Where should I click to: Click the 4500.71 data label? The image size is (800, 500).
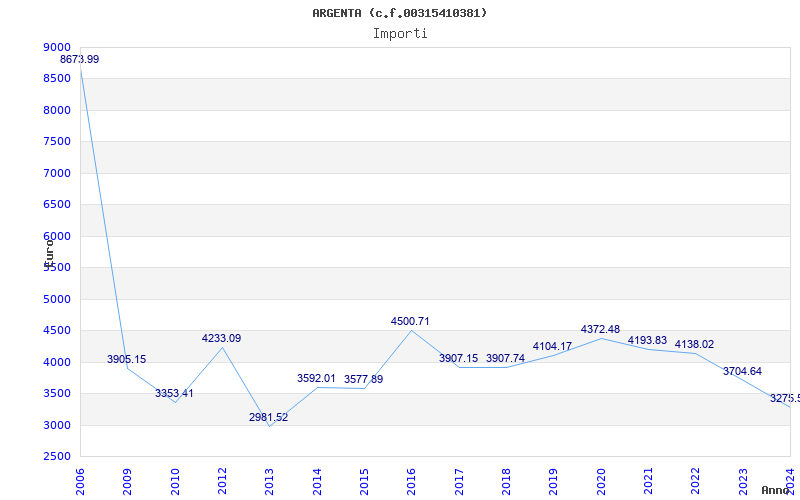click(x=410, y=321)
